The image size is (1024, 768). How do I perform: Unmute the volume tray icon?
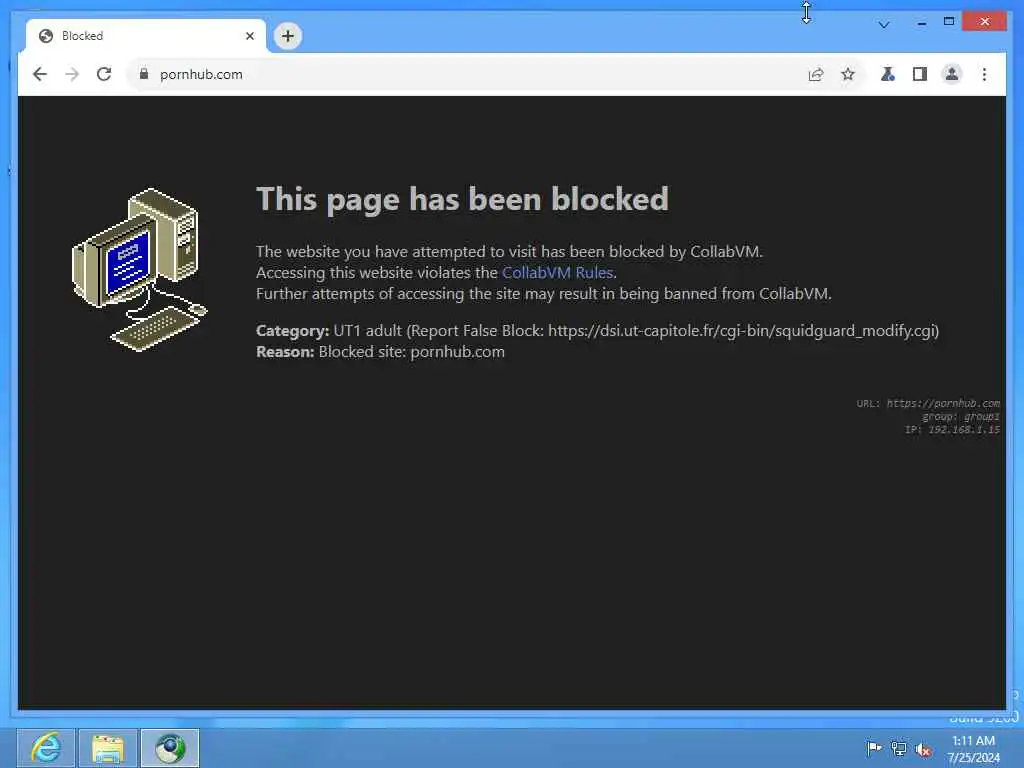923,749
